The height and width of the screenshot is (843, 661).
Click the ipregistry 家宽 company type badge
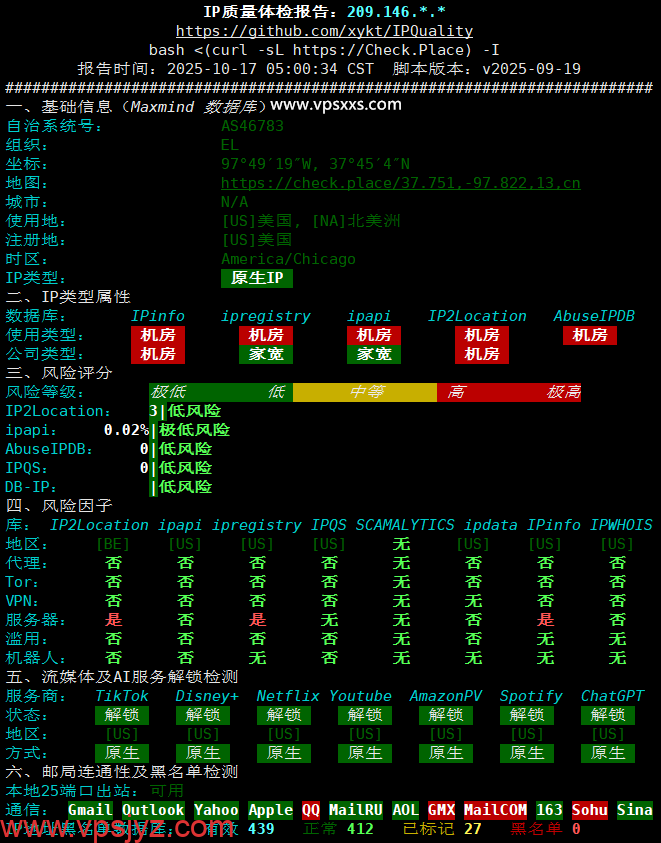[266, 354]
